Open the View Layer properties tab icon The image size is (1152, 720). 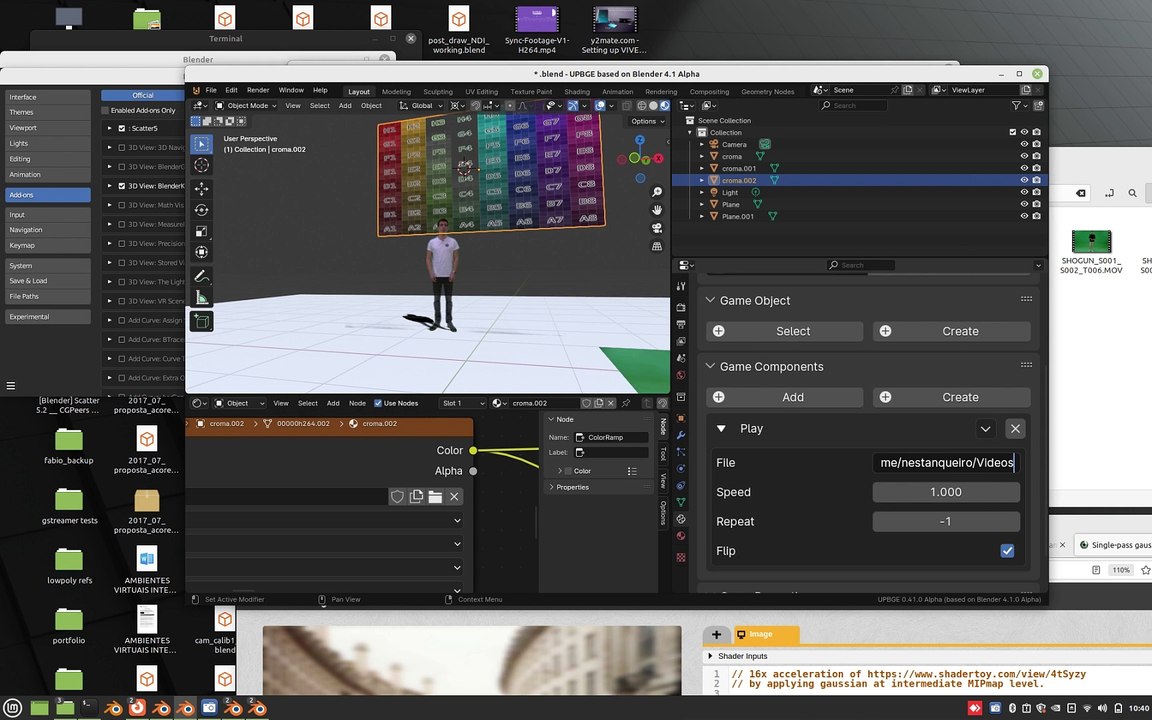point(681,341)
